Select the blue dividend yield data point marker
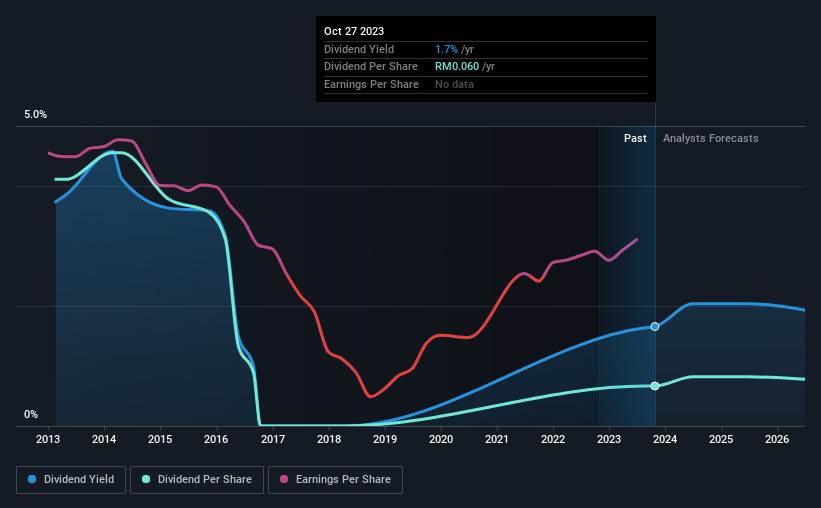Image resolution: width=821 pixels, height=508 pixels. click(x=655, y=326)
